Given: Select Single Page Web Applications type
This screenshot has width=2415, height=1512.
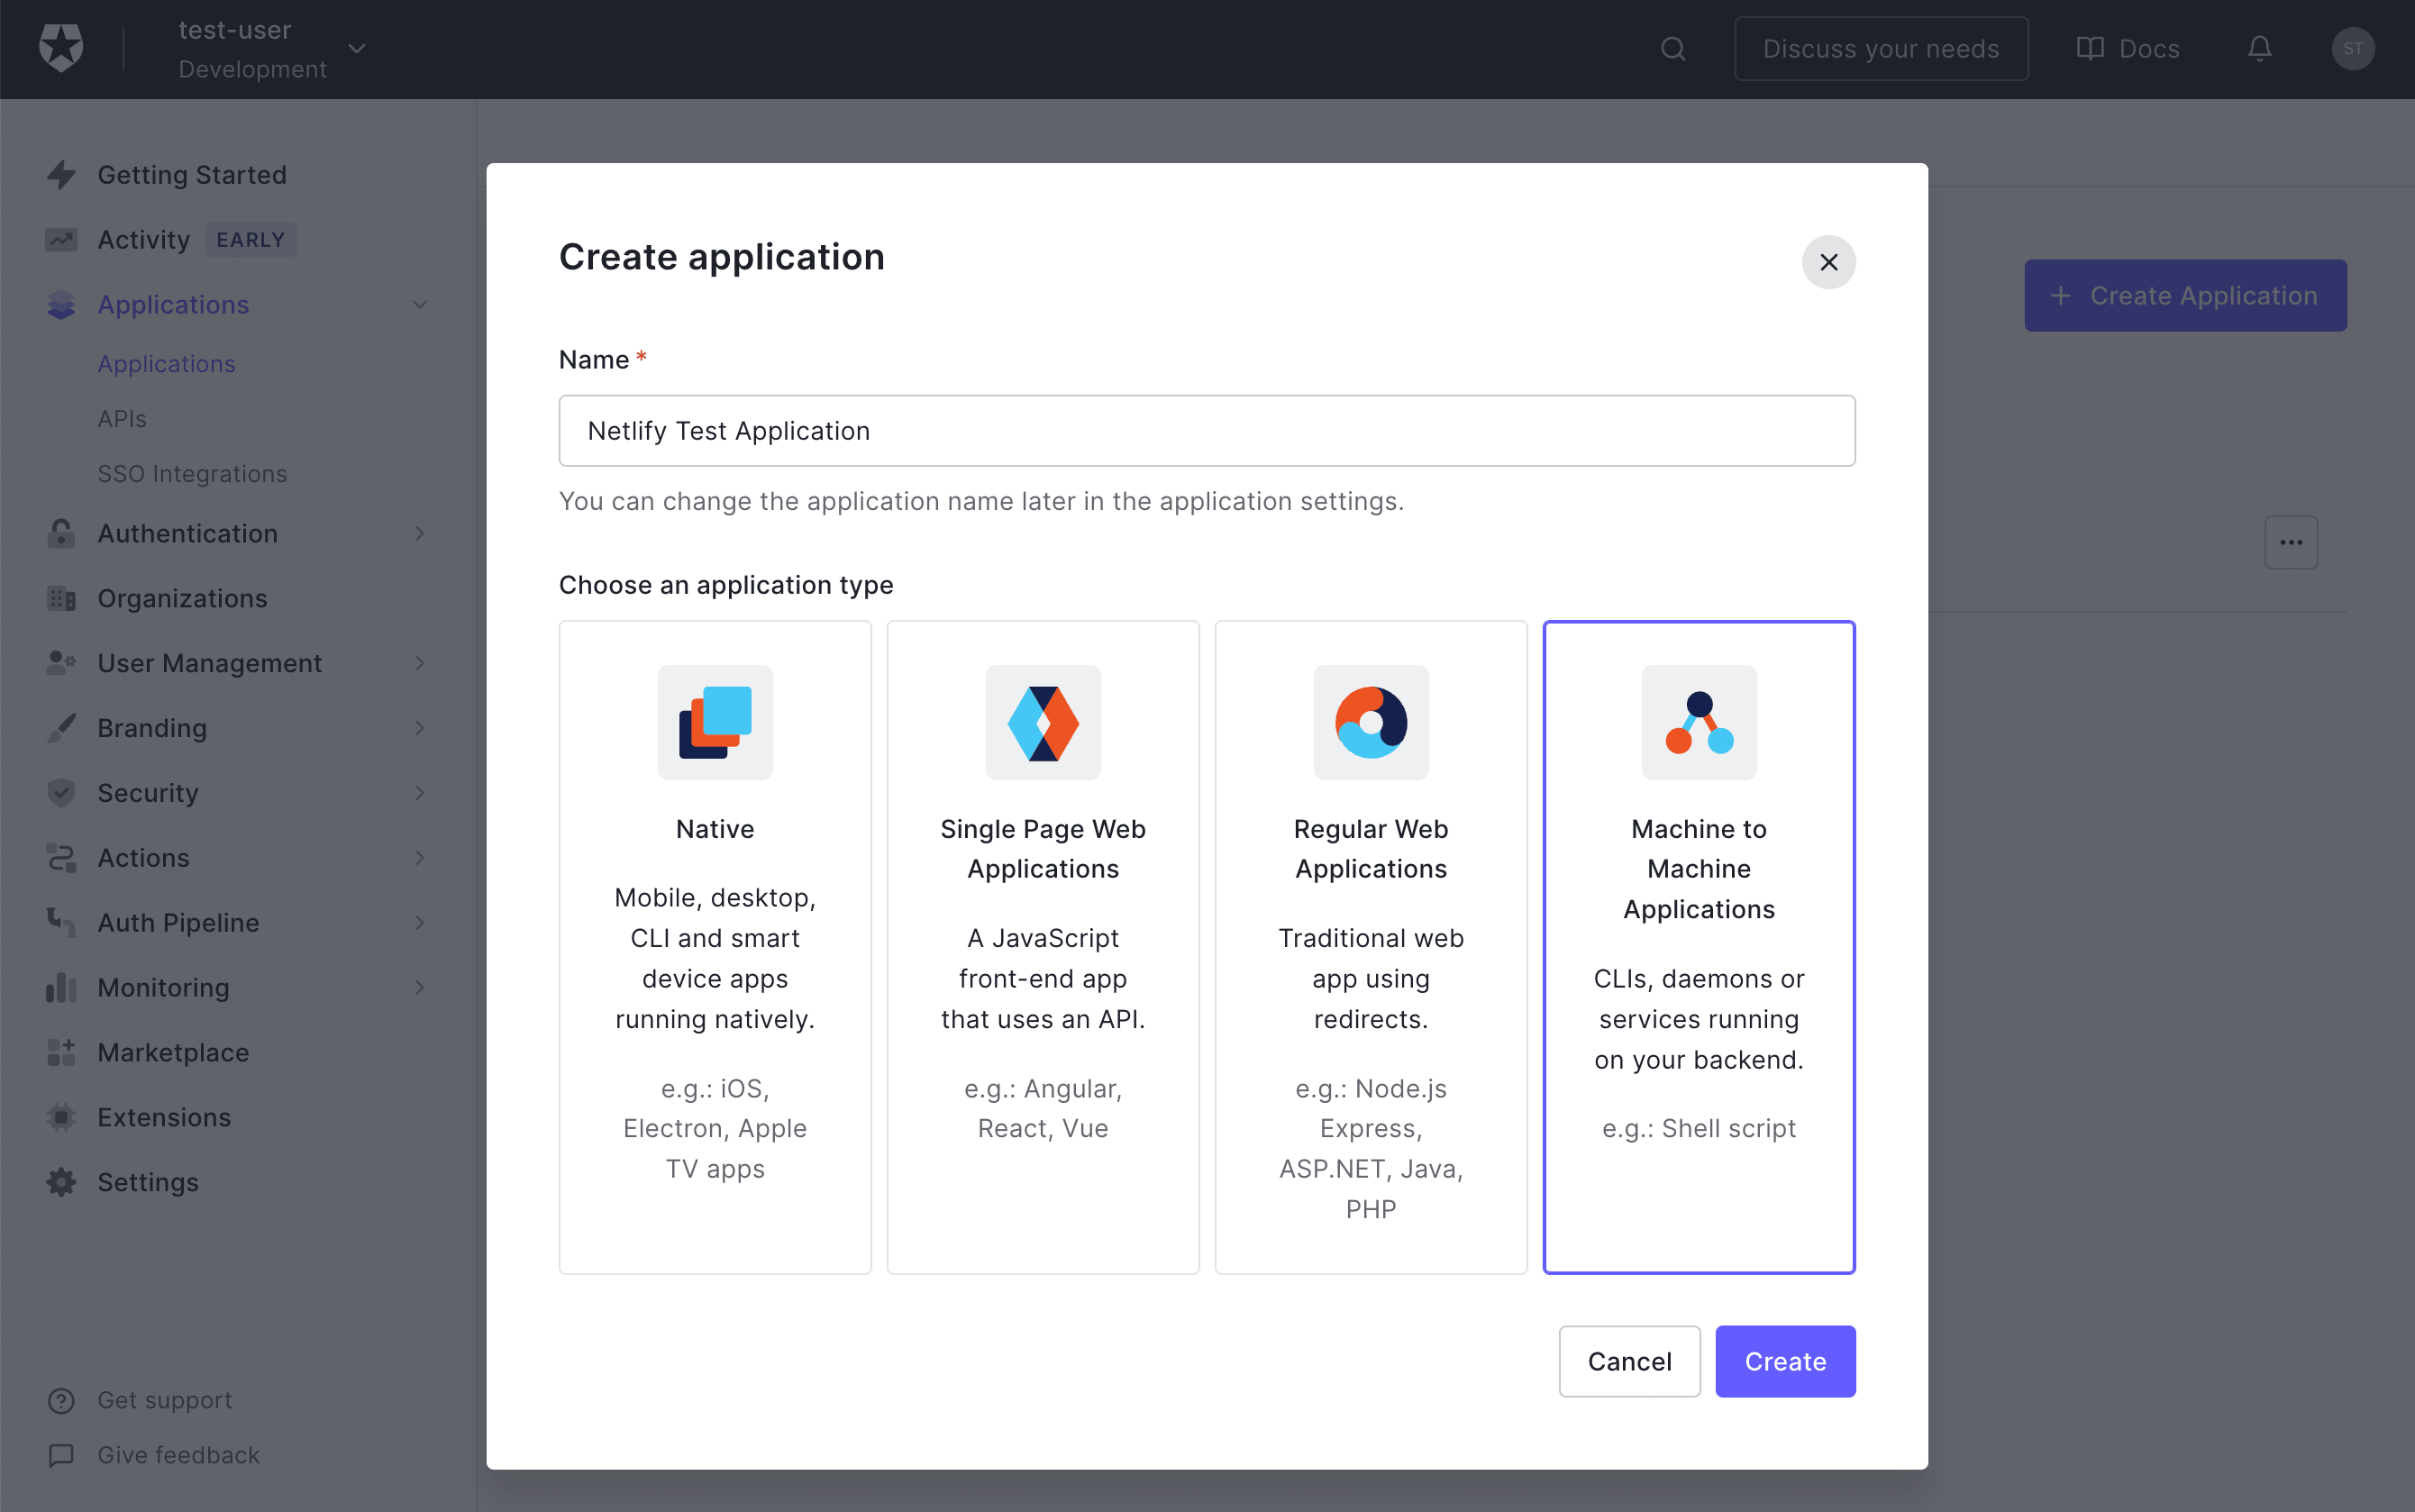Looking at the screenshot, I should (1042, 946).
